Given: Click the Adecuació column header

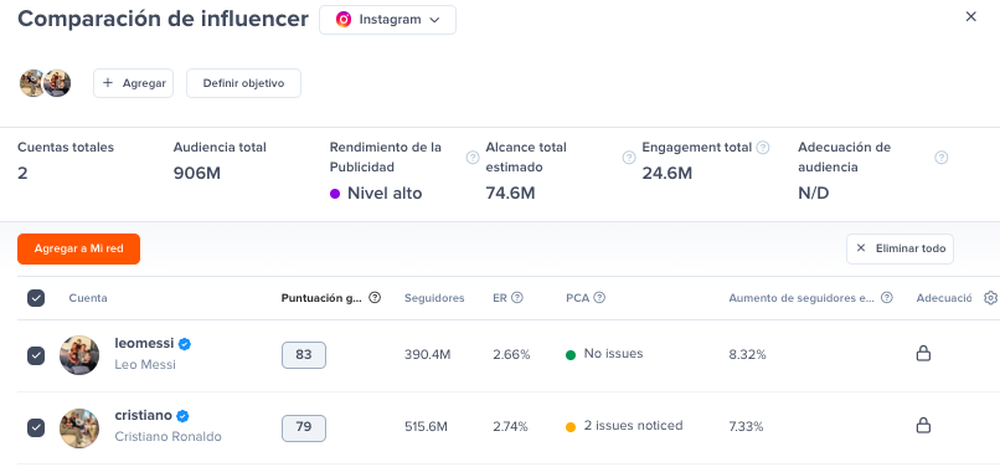Looking at the screenshot, I should coord(944,298).
